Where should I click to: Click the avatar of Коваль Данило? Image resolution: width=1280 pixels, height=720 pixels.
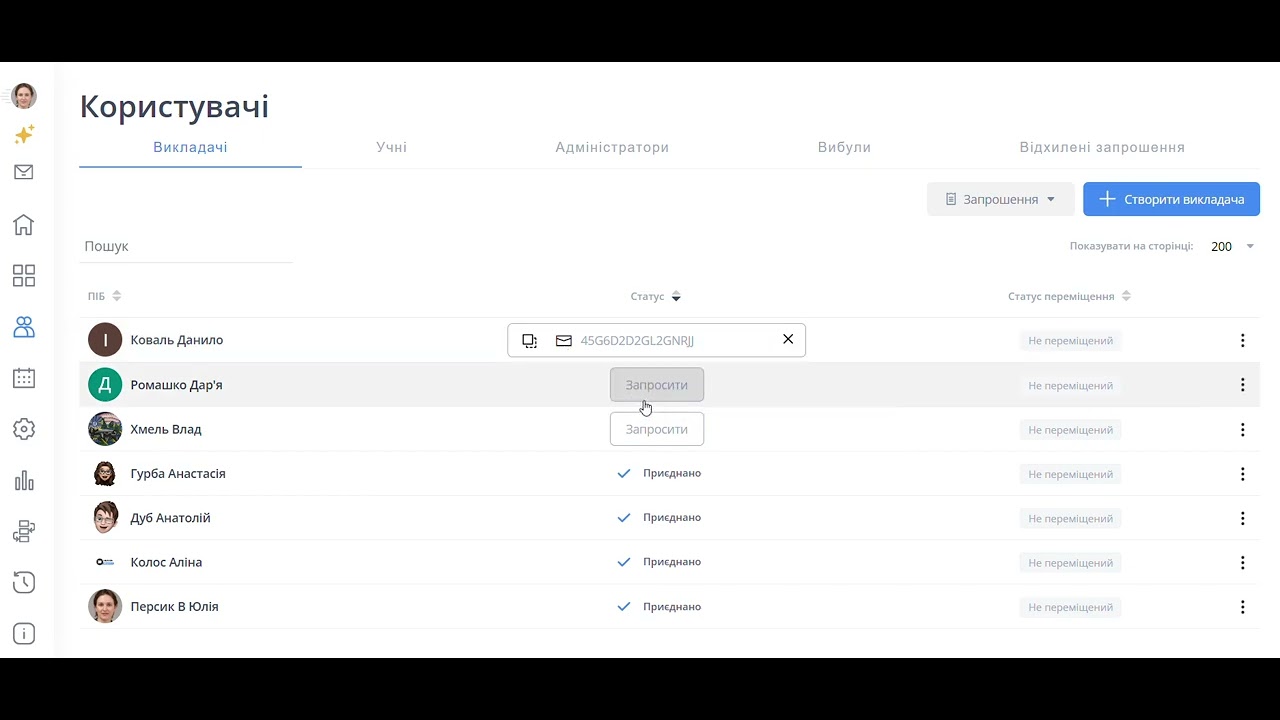pyautogui.click(x=105, y=340)
